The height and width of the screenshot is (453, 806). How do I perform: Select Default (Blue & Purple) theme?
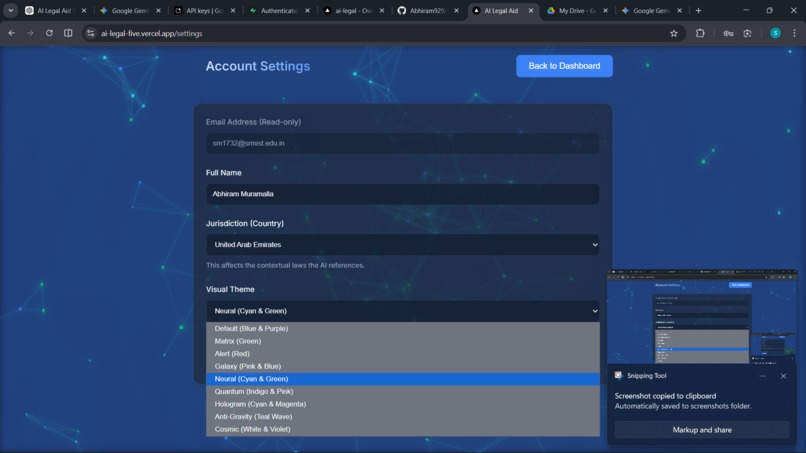pyautogui.click(x=402, y=329)
